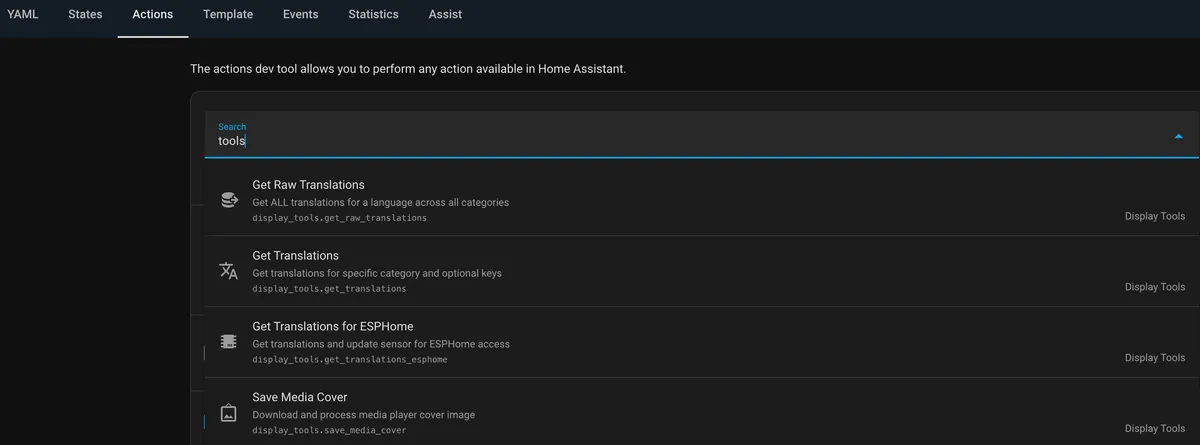The image size is (1200, 445).
Task: Click Display Tools label on Get Raw Translations row
Action: click(1154, 216)
